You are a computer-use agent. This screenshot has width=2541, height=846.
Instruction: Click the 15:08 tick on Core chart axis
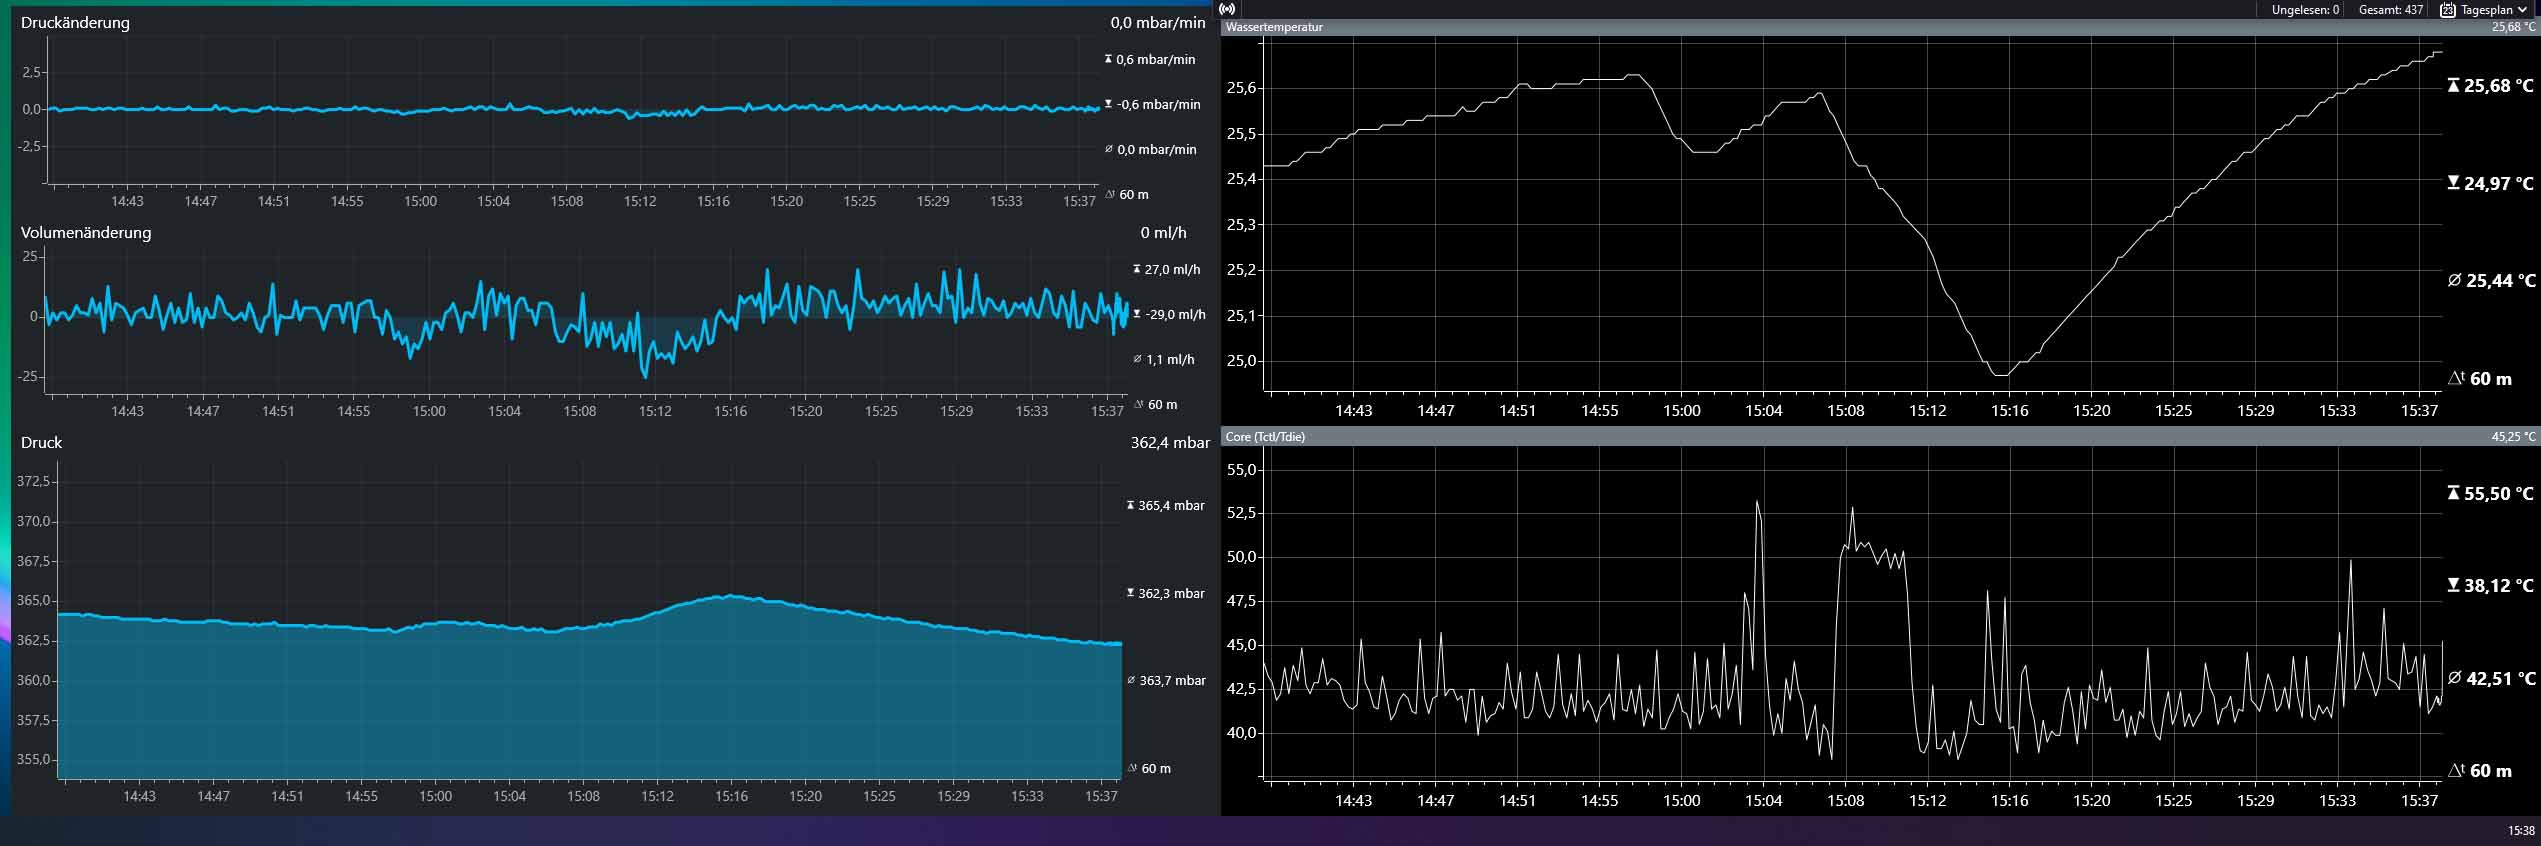point(1845,800)
